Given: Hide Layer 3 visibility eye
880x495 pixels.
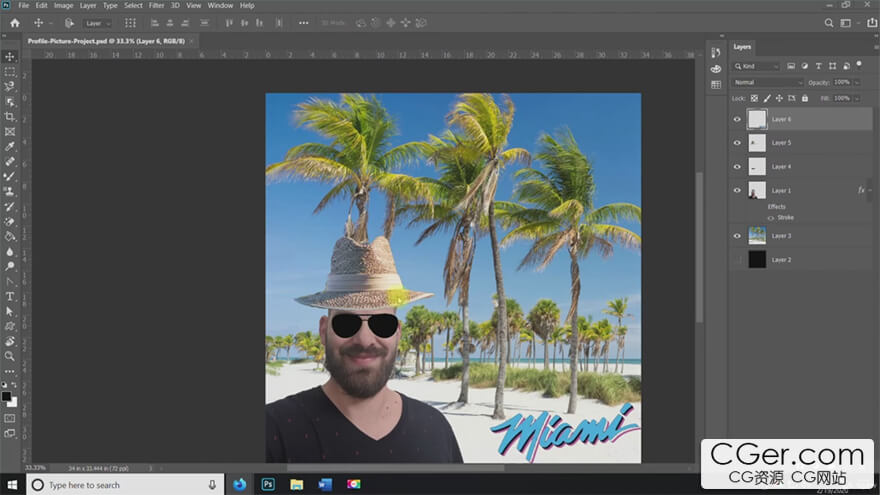Looking at the screenshot, I should pyautogui.click(x=738, y=236).
